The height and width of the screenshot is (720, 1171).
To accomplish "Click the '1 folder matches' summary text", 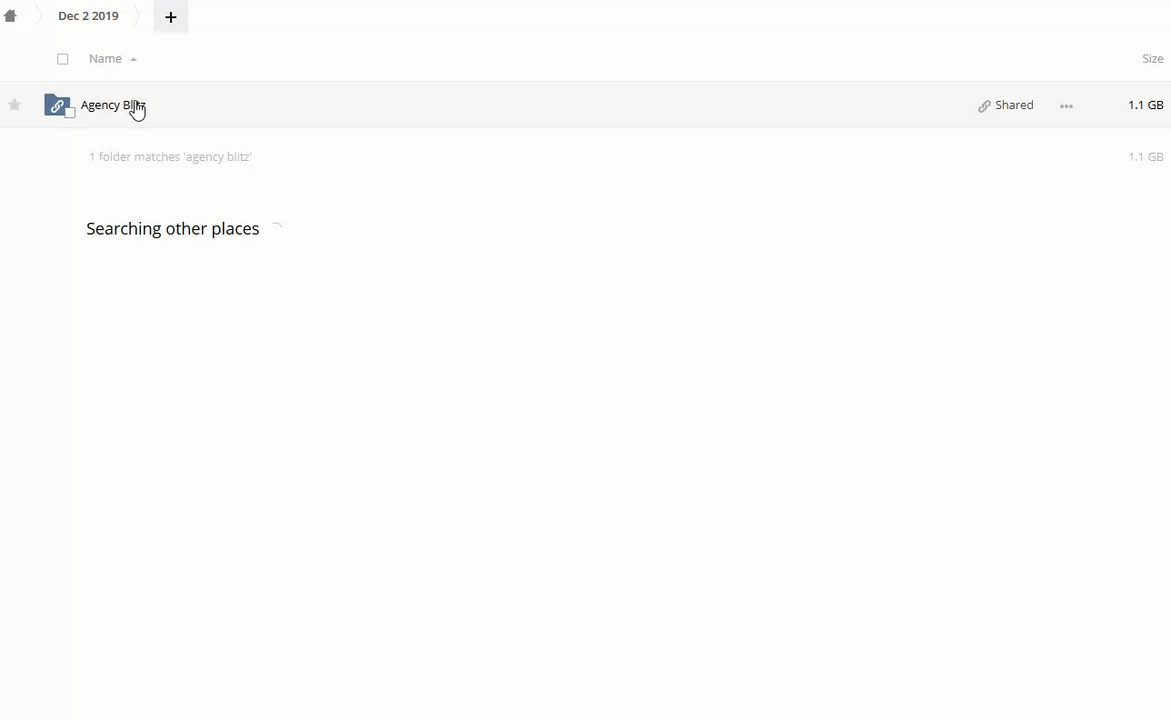I will coord(170,157).
